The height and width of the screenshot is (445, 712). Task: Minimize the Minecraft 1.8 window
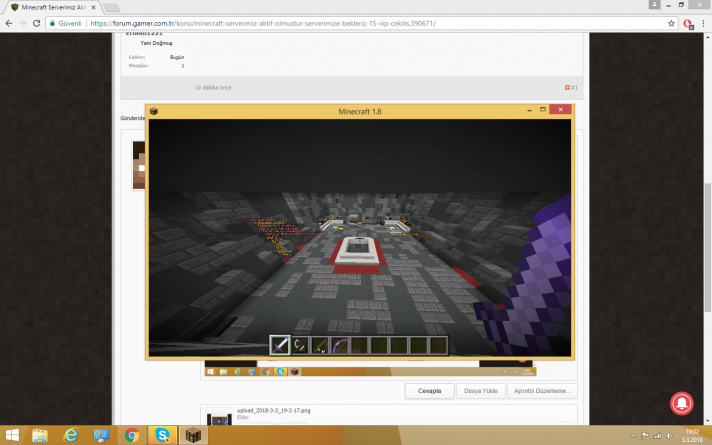coord(529,110)
